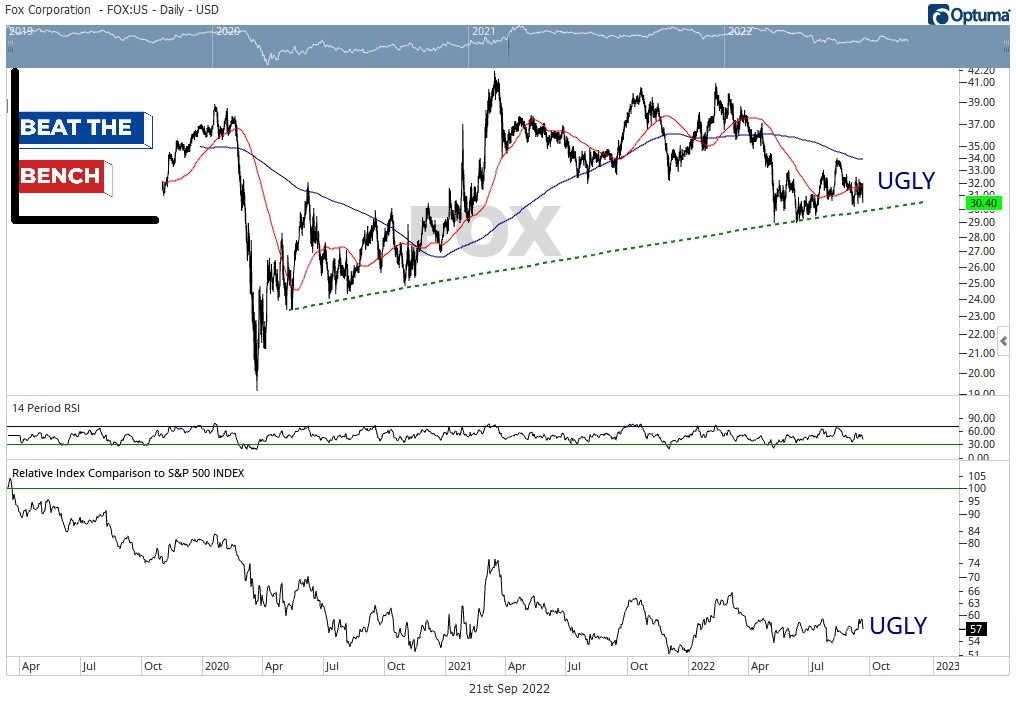
Task: Click the 37.00 price axis label
Action: [981, 124]
